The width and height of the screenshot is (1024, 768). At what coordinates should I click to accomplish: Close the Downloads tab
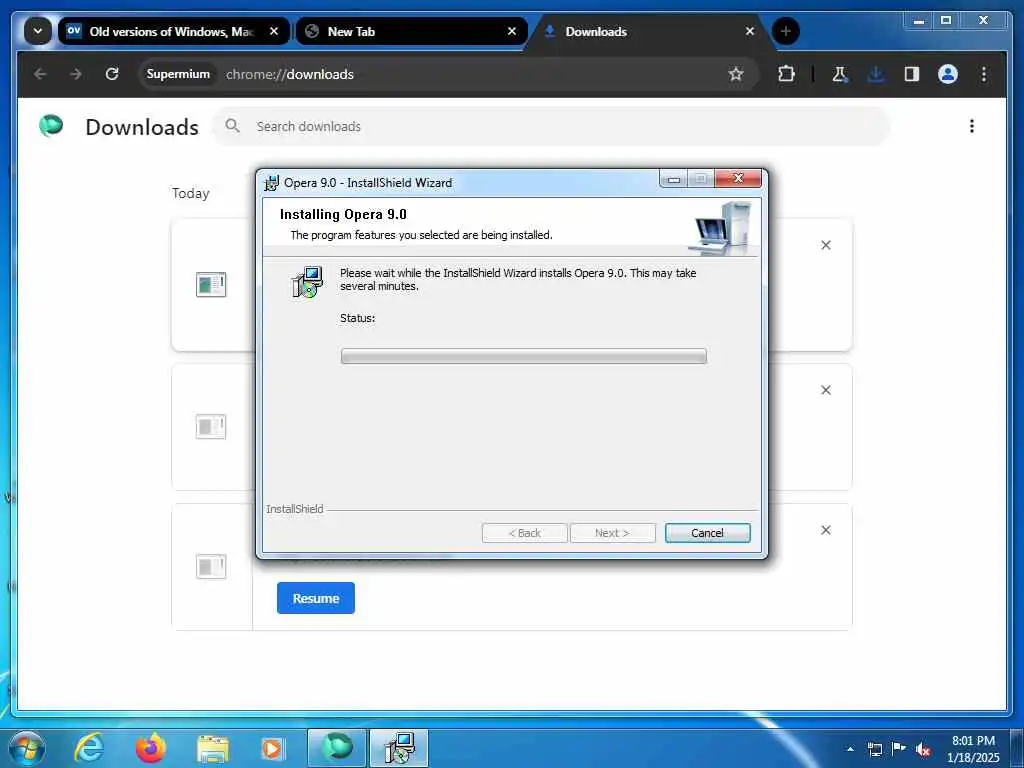tap(750, 31)
